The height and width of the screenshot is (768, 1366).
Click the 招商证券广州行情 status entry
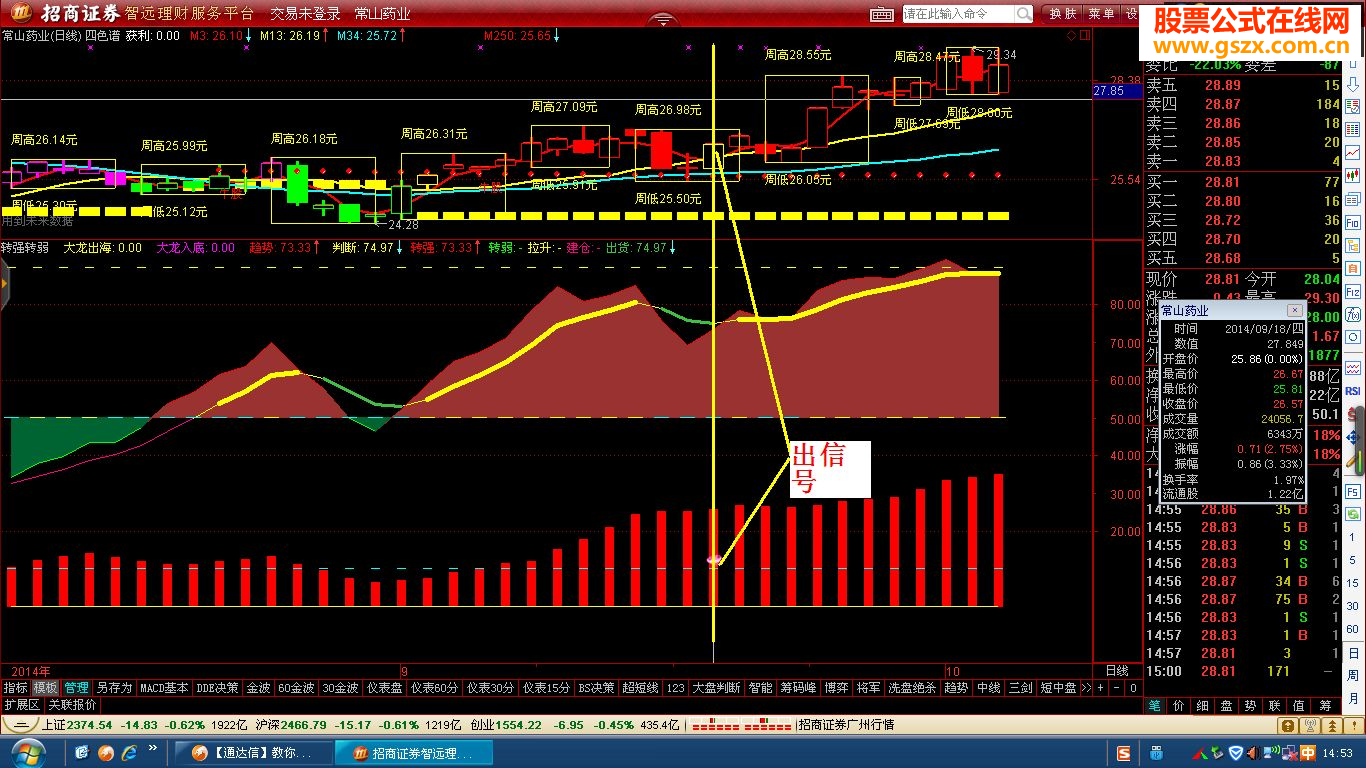pos(846,724)
